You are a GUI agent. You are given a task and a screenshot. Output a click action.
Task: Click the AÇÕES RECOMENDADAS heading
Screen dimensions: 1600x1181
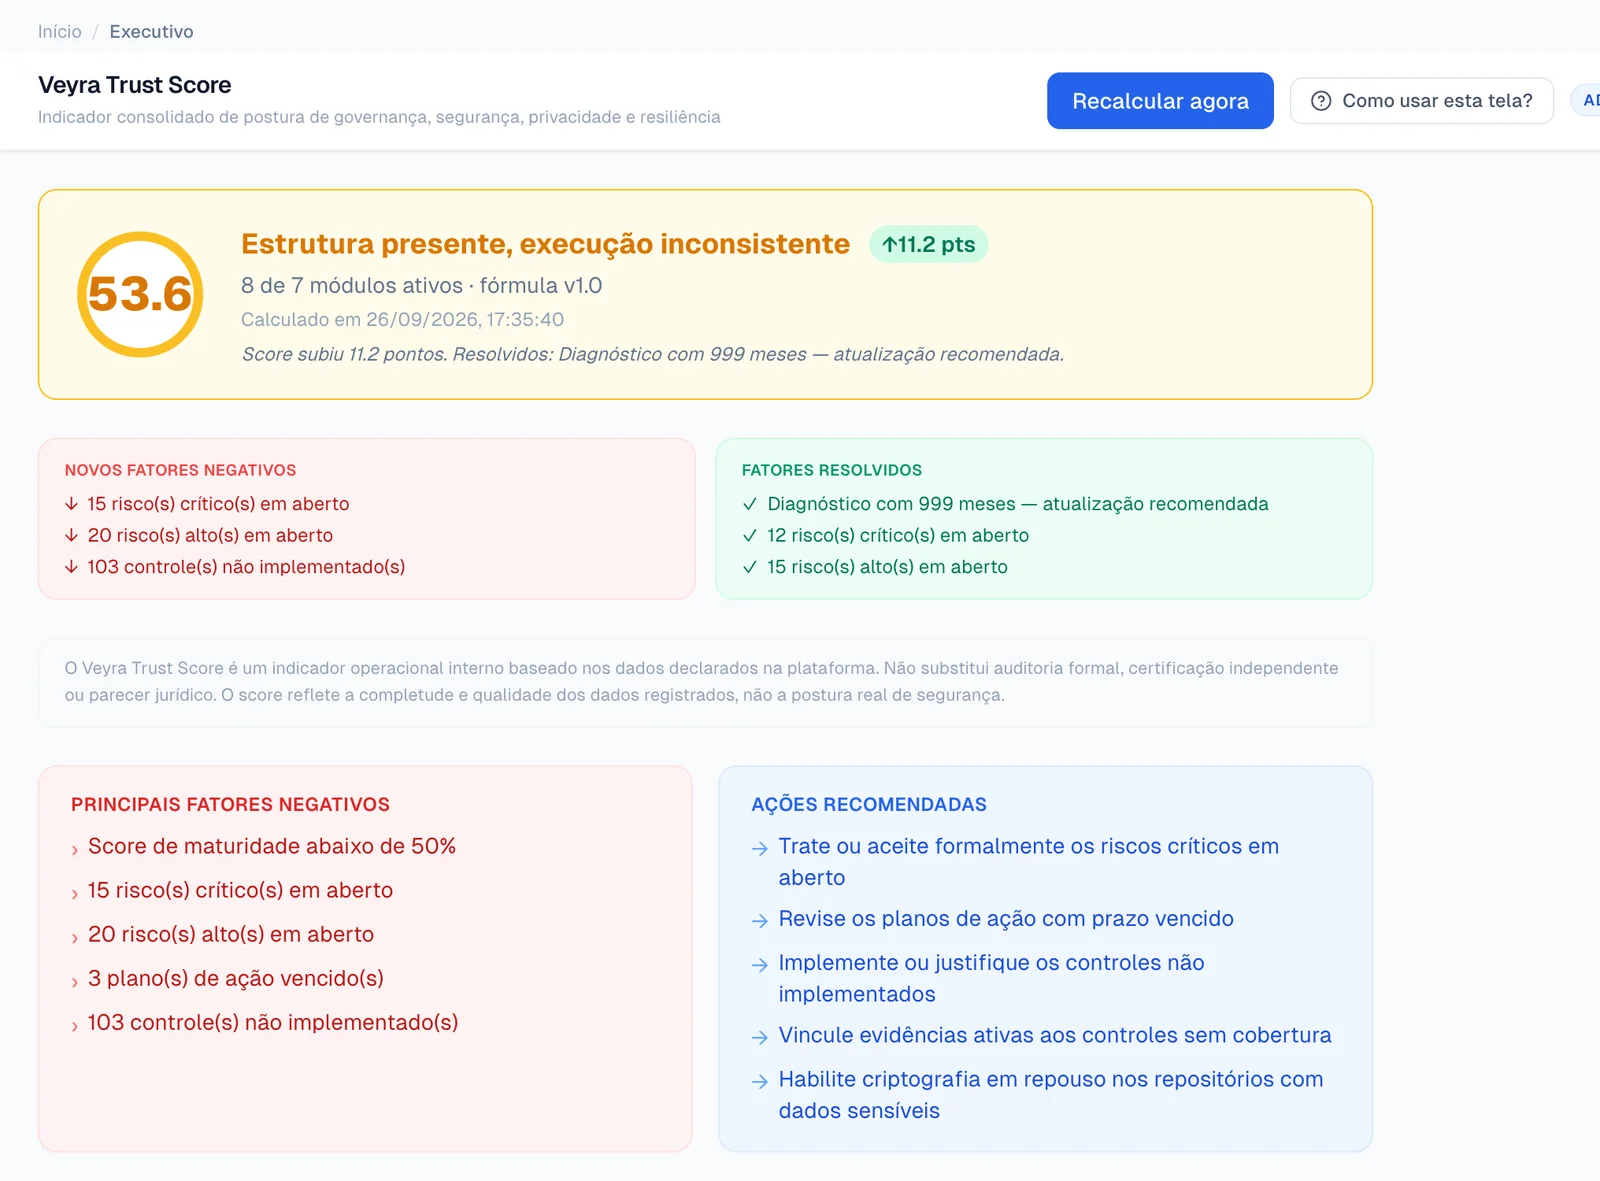tap(869, 805)
